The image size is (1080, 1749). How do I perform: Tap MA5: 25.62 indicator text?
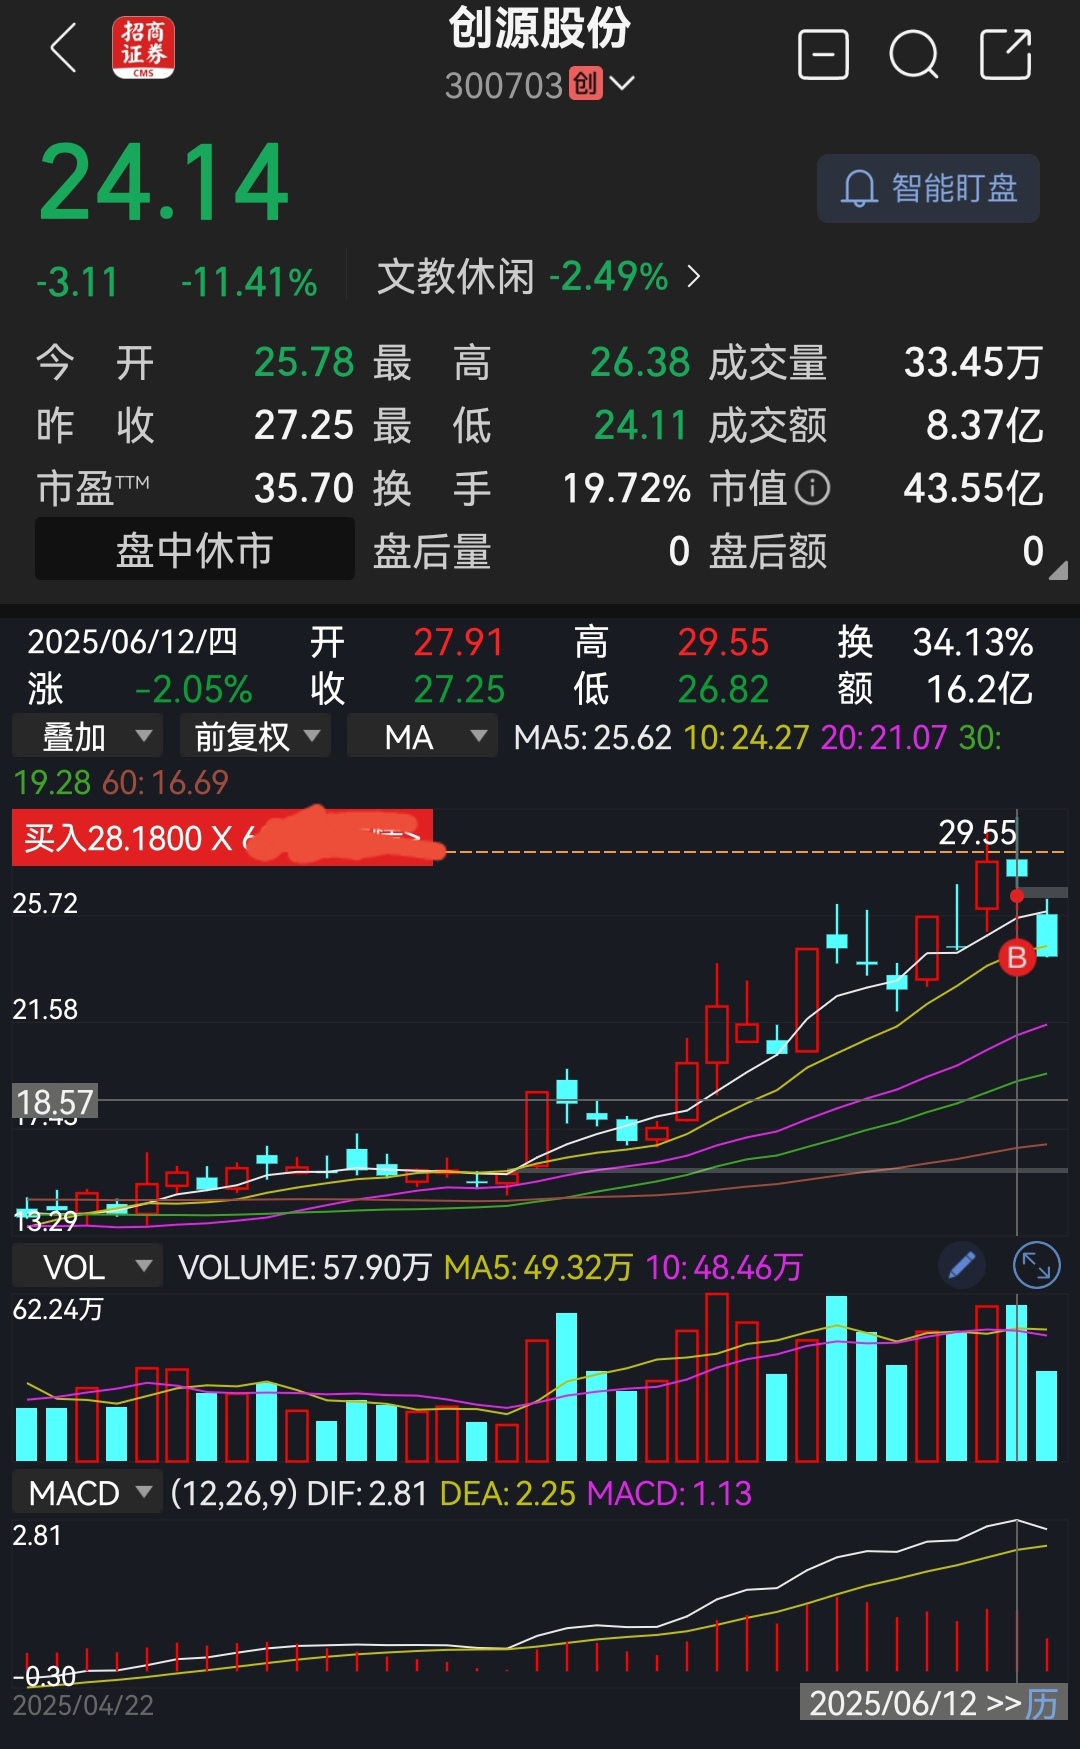pyautogui.click(x=592, y=738)
